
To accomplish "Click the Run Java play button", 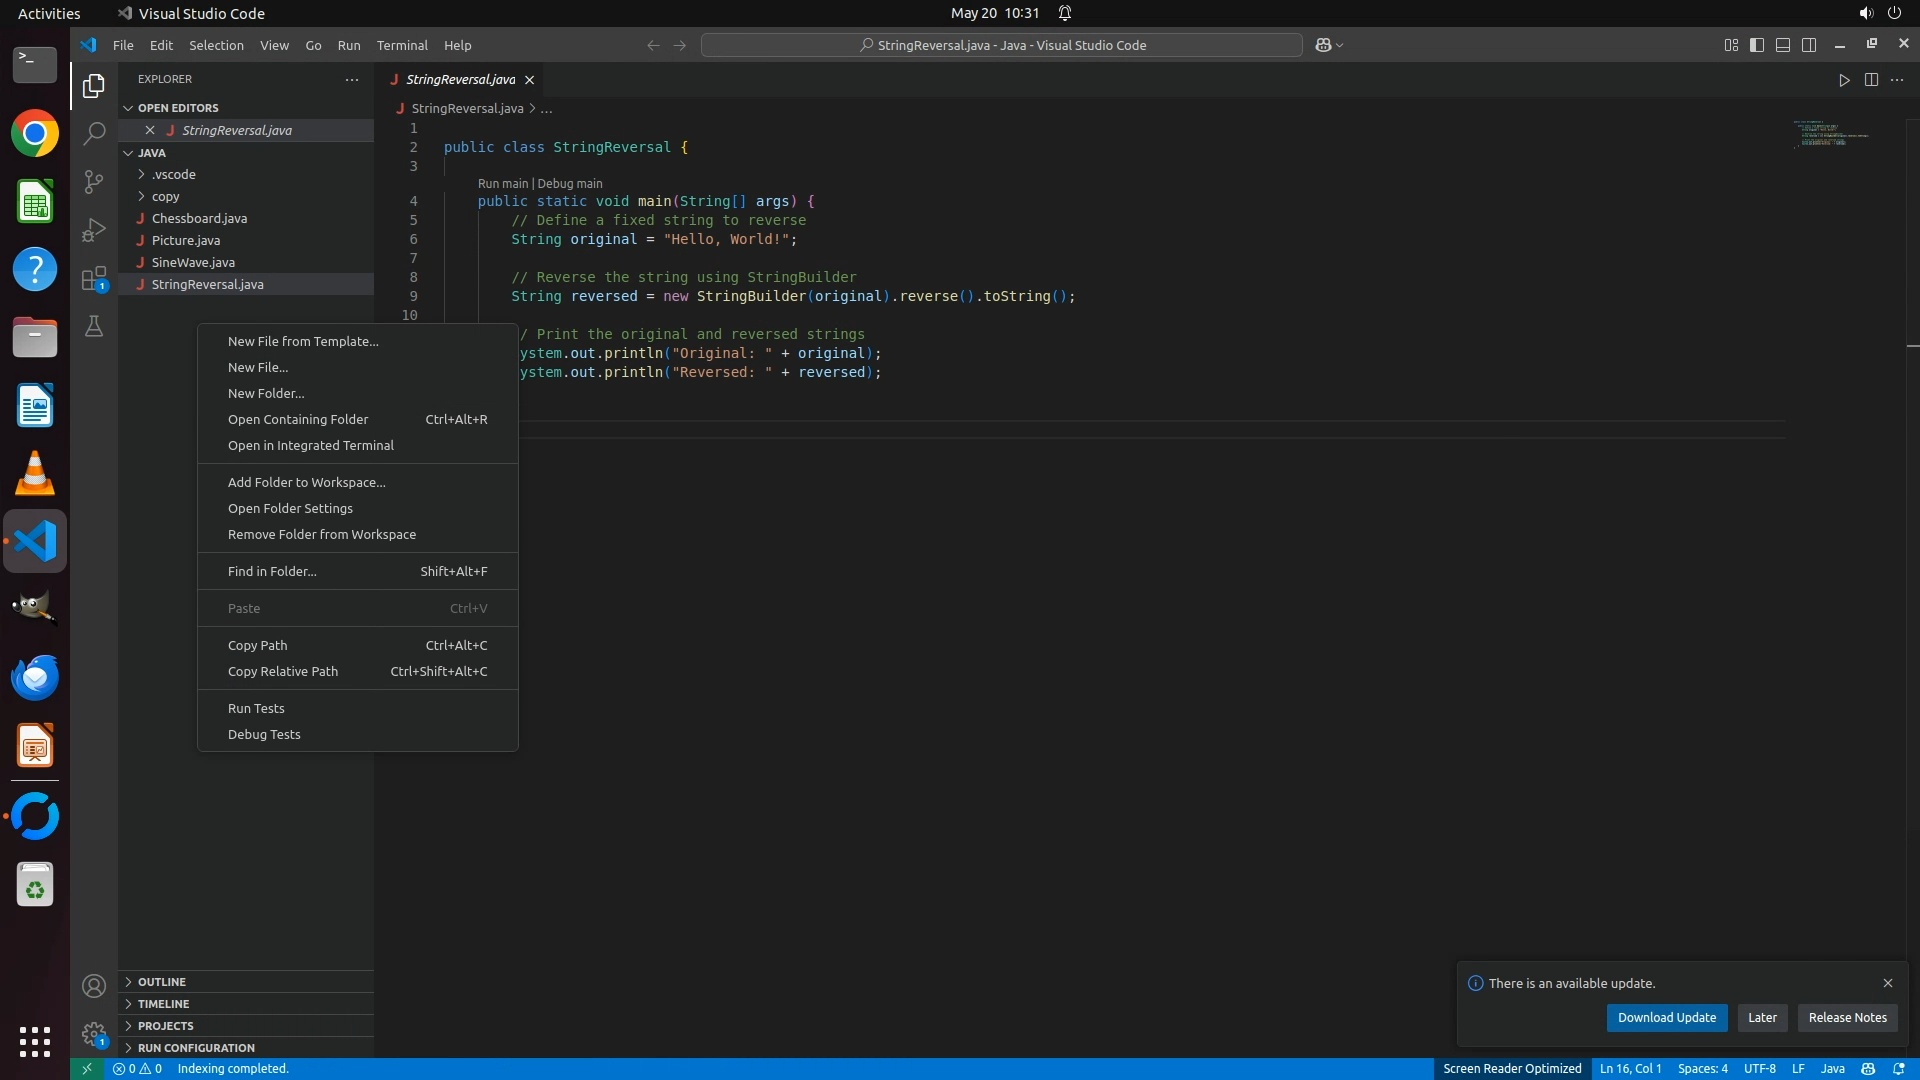I will [1844, 80].
